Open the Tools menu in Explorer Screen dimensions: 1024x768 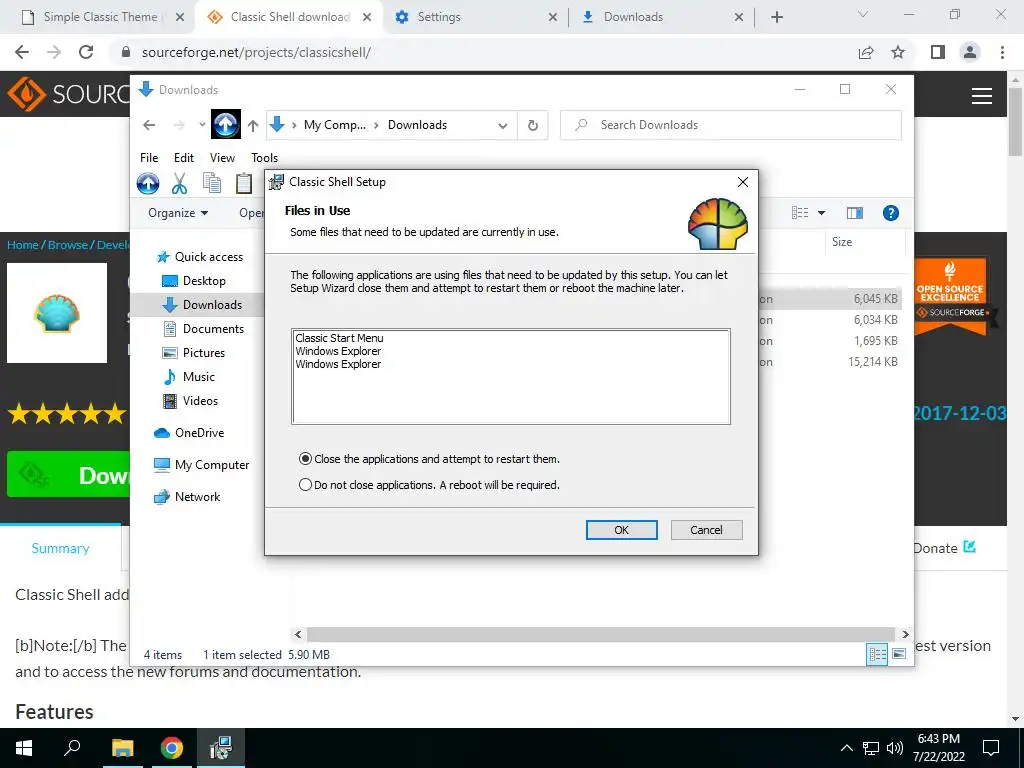264,157
